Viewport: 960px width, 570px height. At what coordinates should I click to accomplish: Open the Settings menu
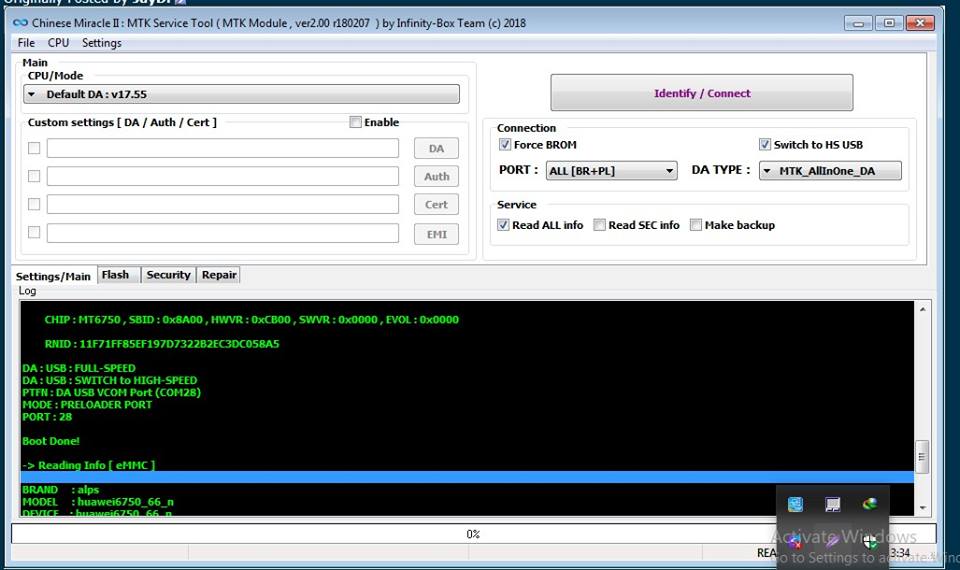102,43
